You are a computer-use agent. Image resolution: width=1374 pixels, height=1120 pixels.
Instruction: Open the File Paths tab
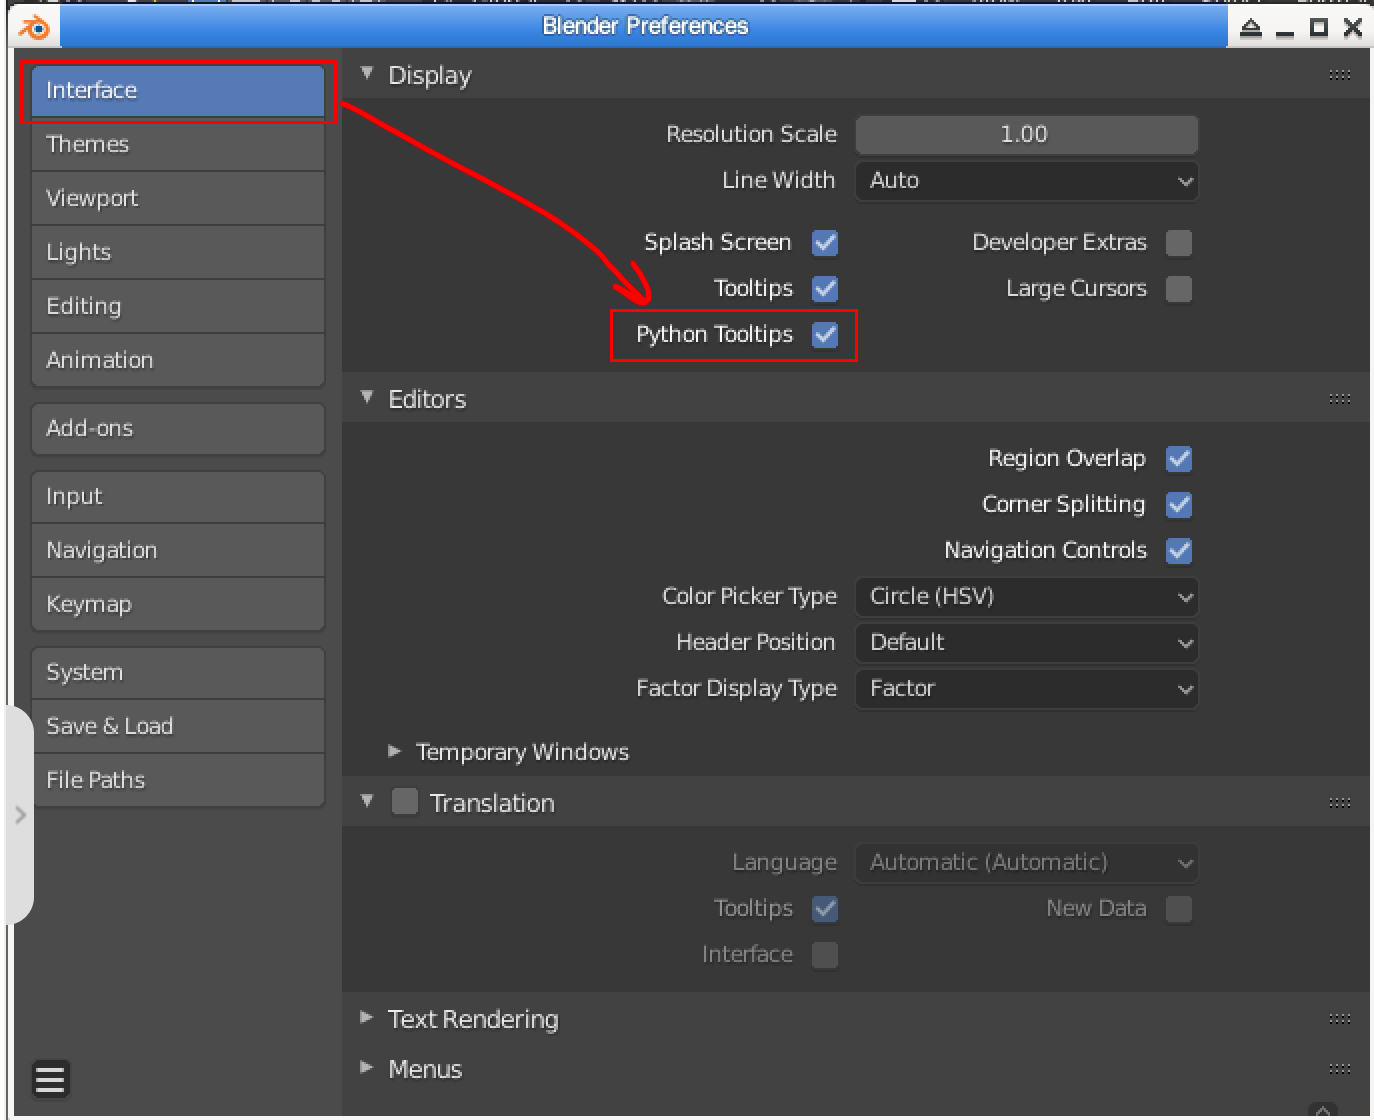pos(178,780)
